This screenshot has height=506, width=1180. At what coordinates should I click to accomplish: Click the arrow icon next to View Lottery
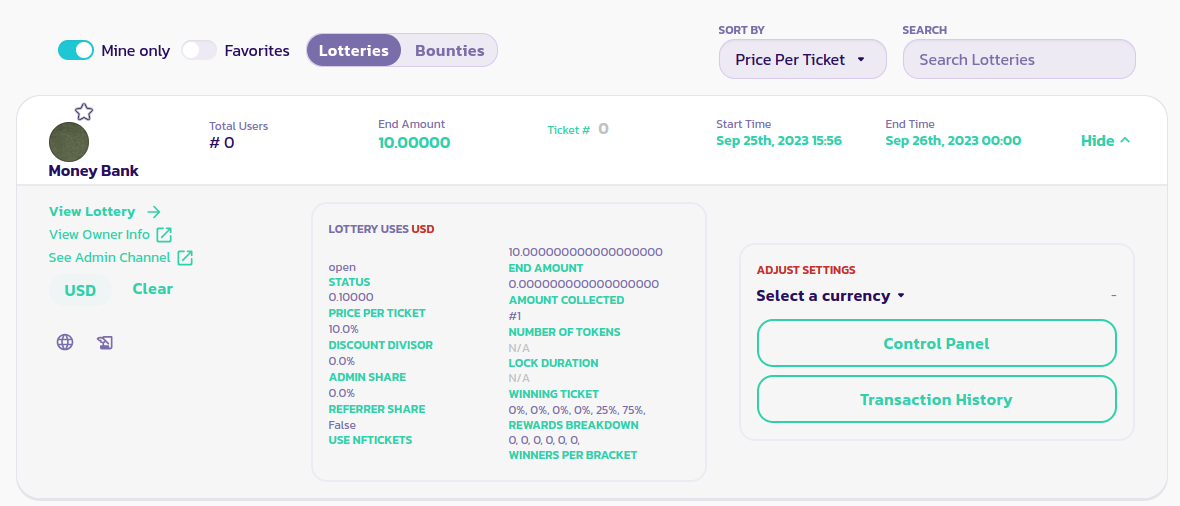(154, 212)
